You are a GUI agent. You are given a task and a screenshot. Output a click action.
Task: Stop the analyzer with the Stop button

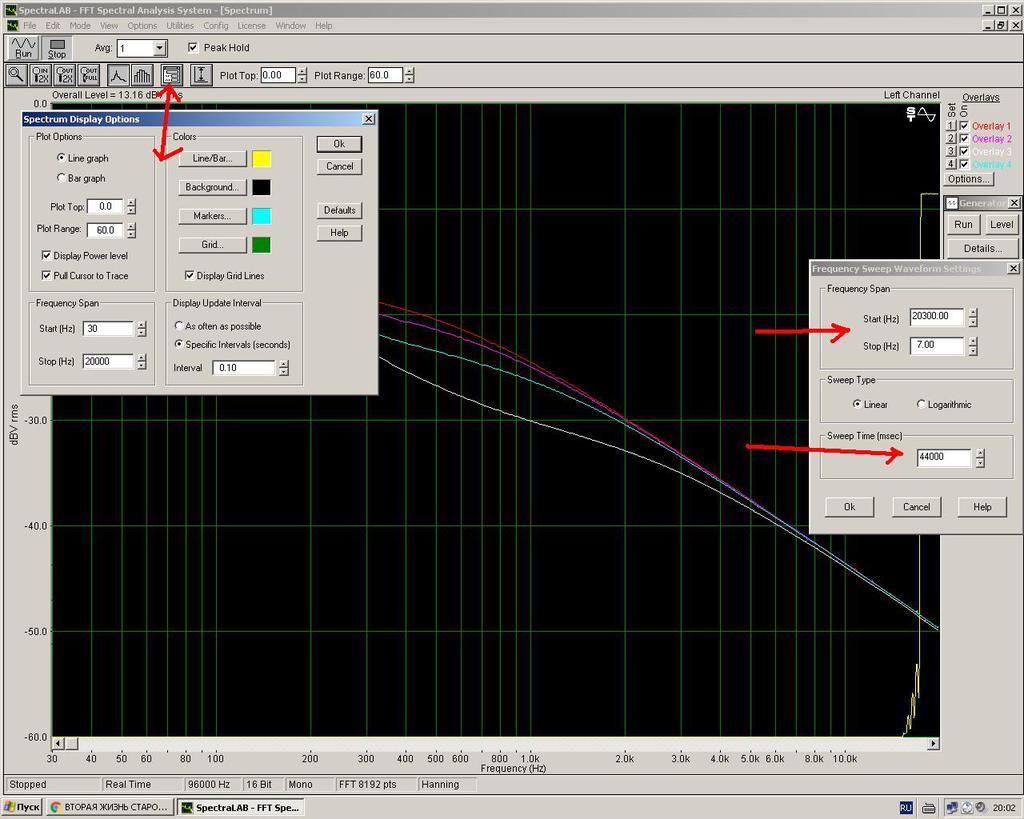tap(57, 48)
